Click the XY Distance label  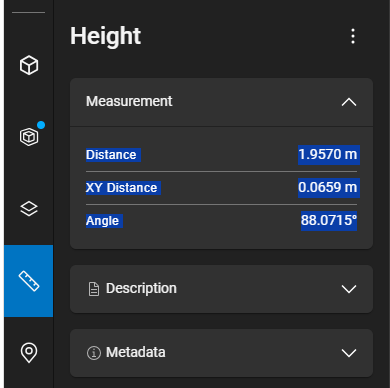(122, 188)
